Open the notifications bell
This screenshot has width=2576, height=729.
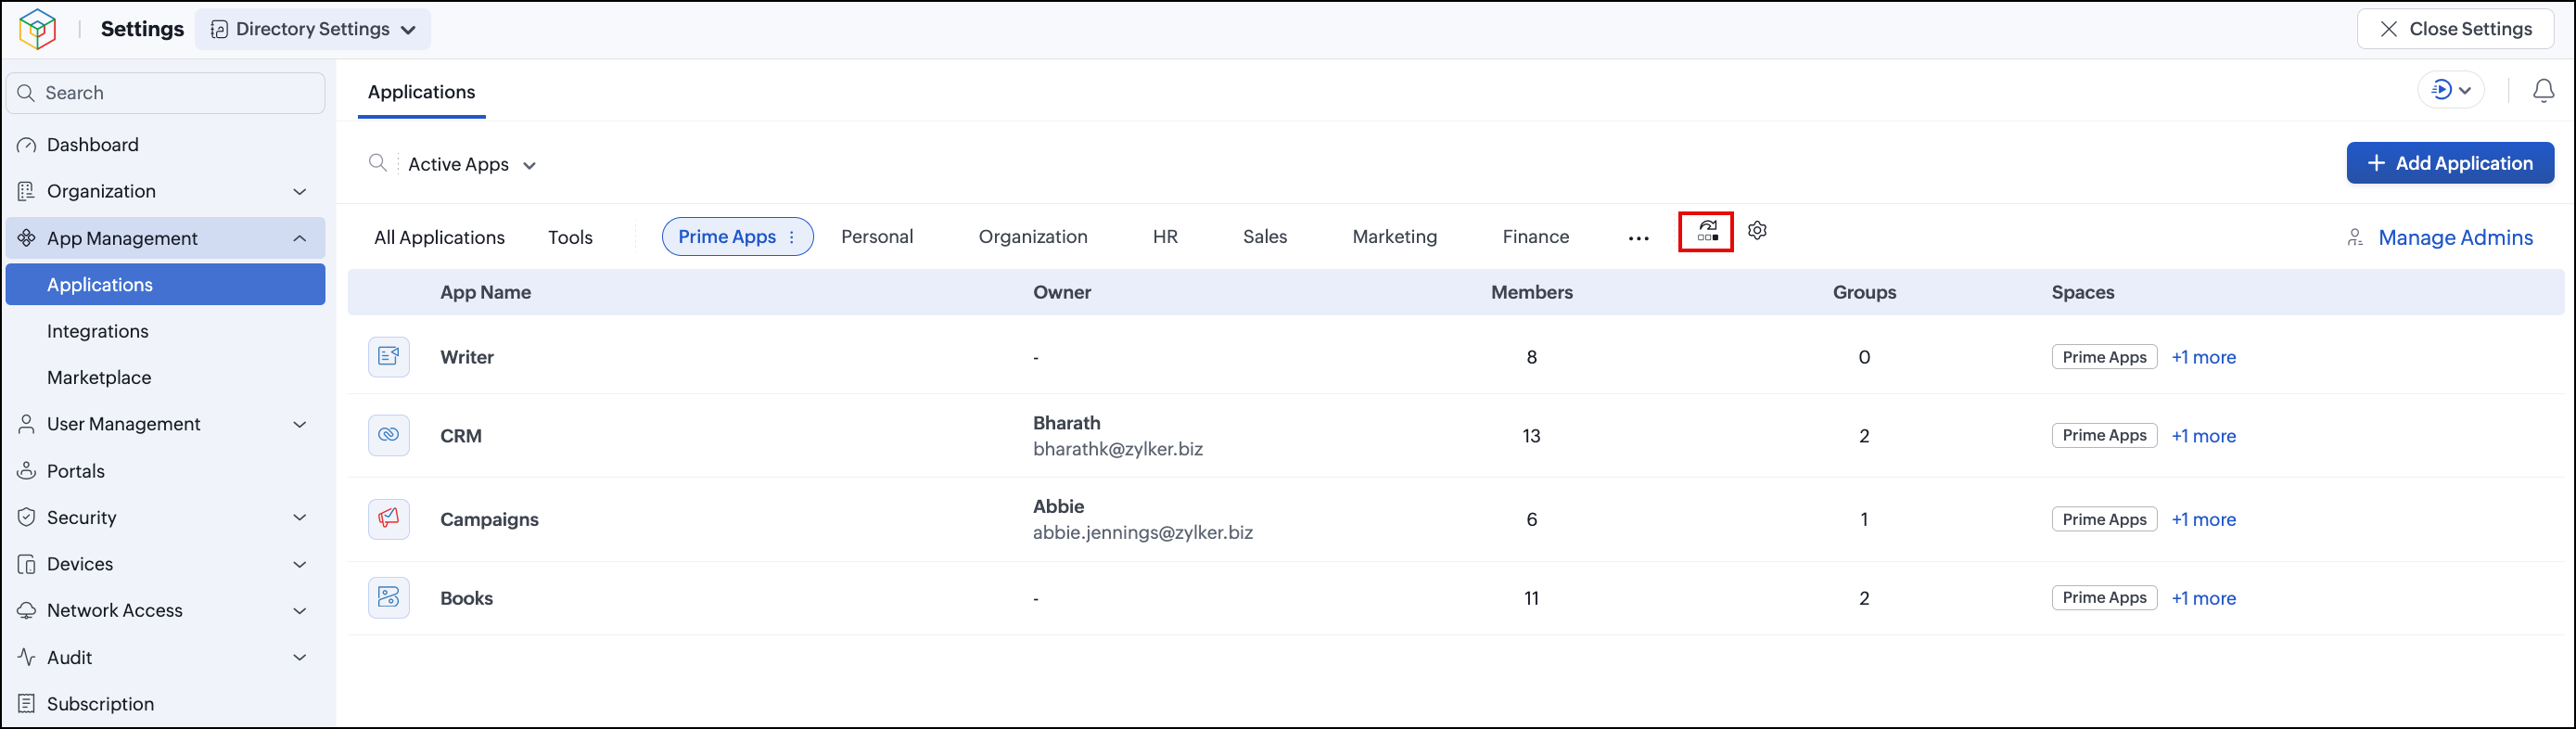pyautogui.click(x=2543, y=91)
